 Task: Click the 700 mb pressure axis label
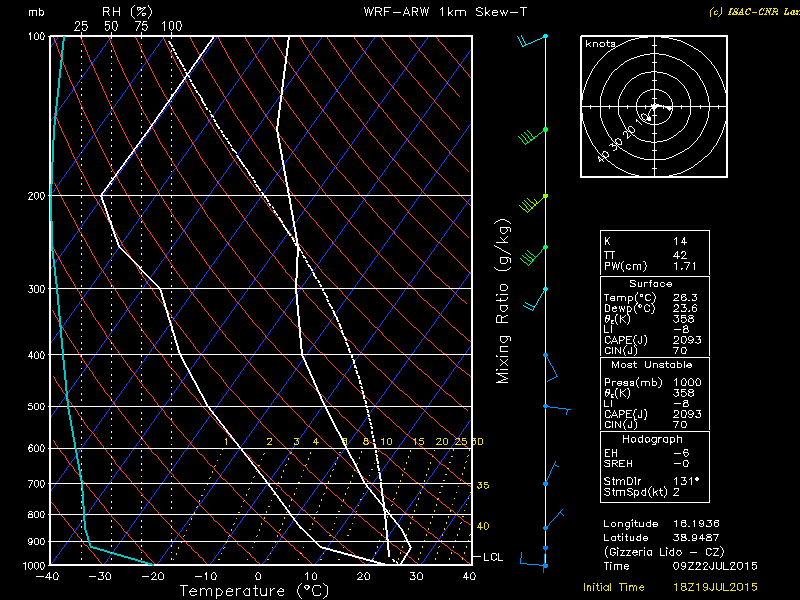point(36,484)
